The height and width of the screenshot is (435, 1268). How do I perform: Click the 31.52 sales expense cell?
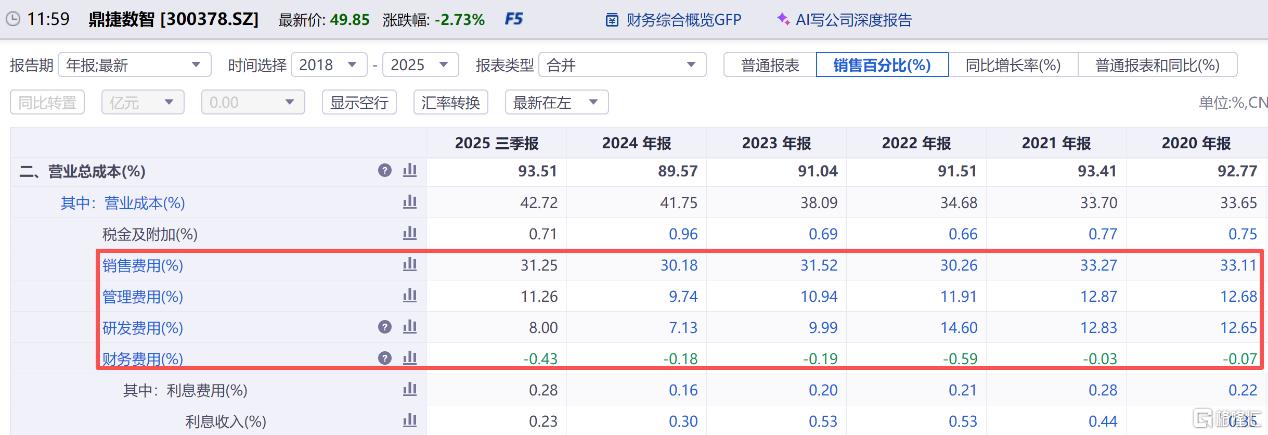[x=819, y=266]
